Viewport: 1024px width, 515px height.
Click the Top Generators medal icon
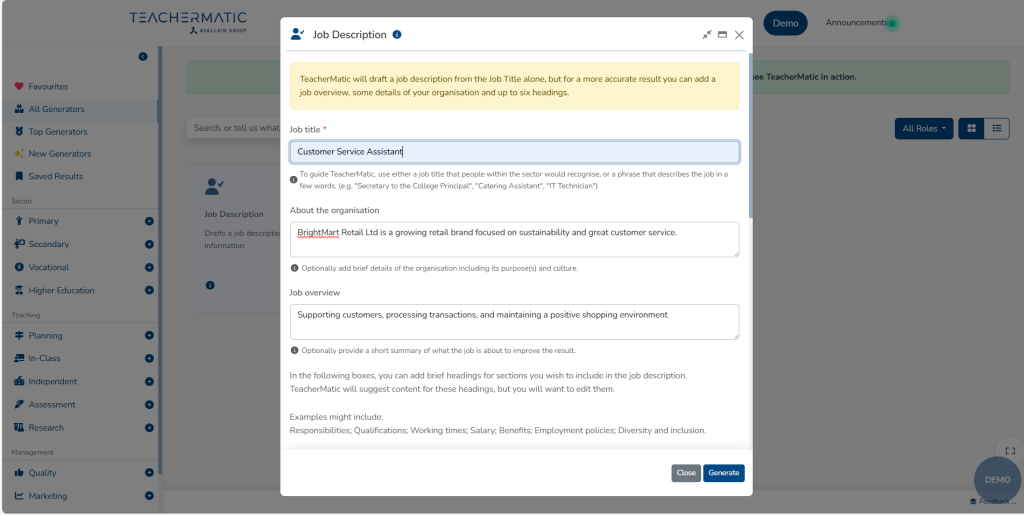[x=19, y=131]
